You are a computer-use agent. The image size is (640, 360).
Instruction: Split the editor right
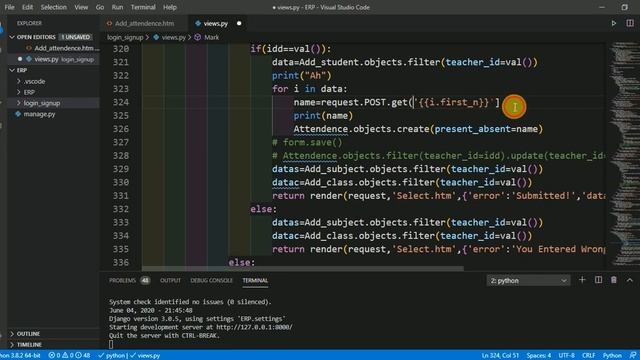click(x=630, y=23)
